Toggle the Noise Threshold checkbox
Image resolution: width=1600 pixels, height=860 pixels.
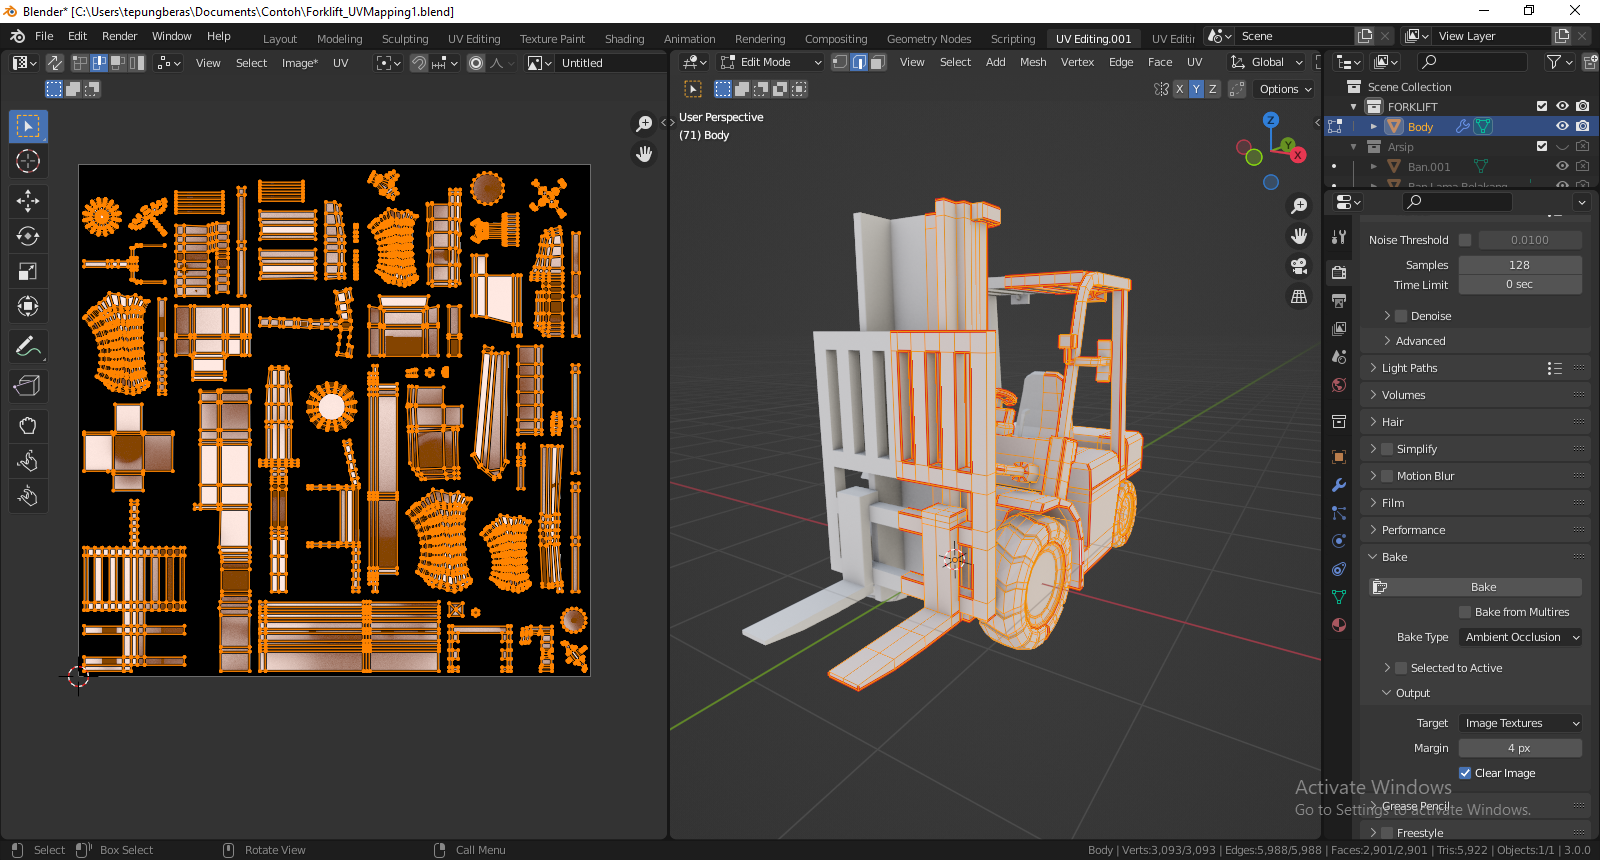(1465, 240)
